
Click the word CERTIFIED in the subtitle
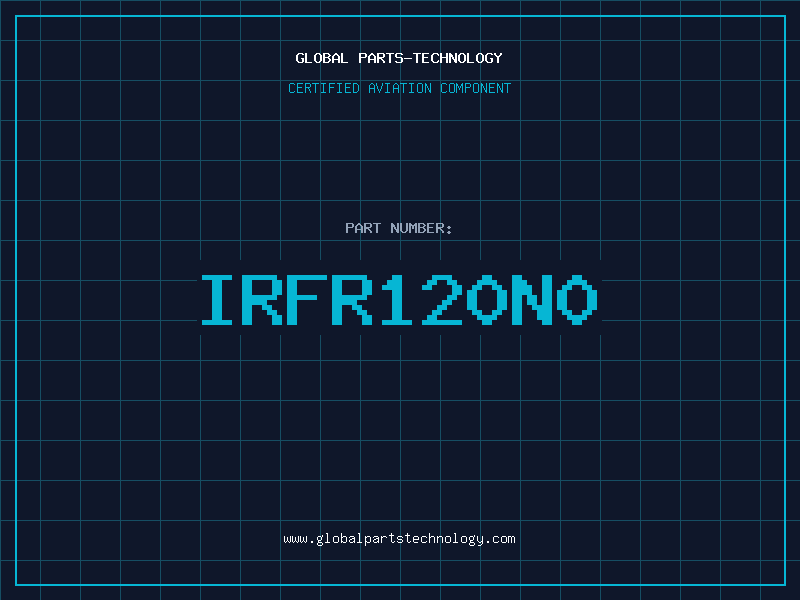(x=324, y=88)
